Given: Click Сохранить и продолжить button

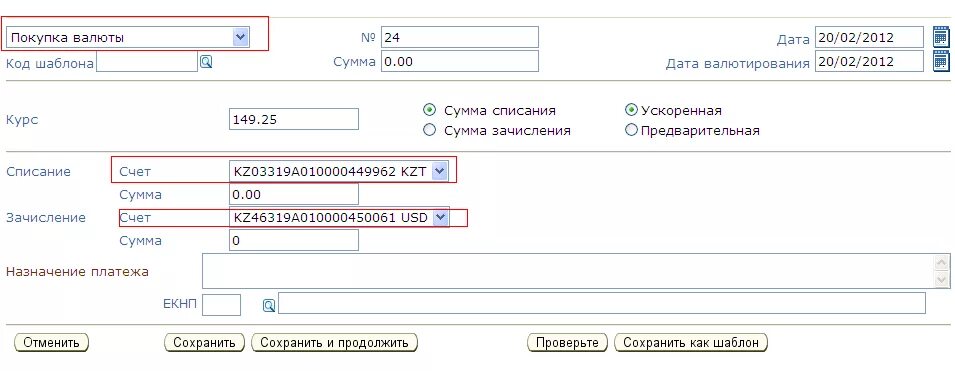Looking at the screenshot, I should (x=334, y=342).
